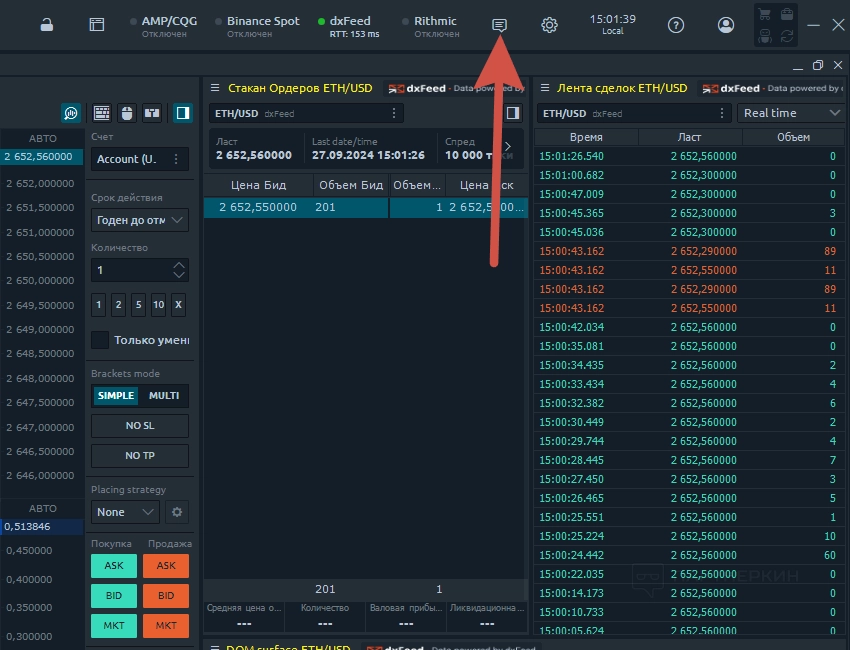Open the messages icon in top bar
Image resolution: width=850 pixels, height=650 pixels.
click(x=500, y=25)
